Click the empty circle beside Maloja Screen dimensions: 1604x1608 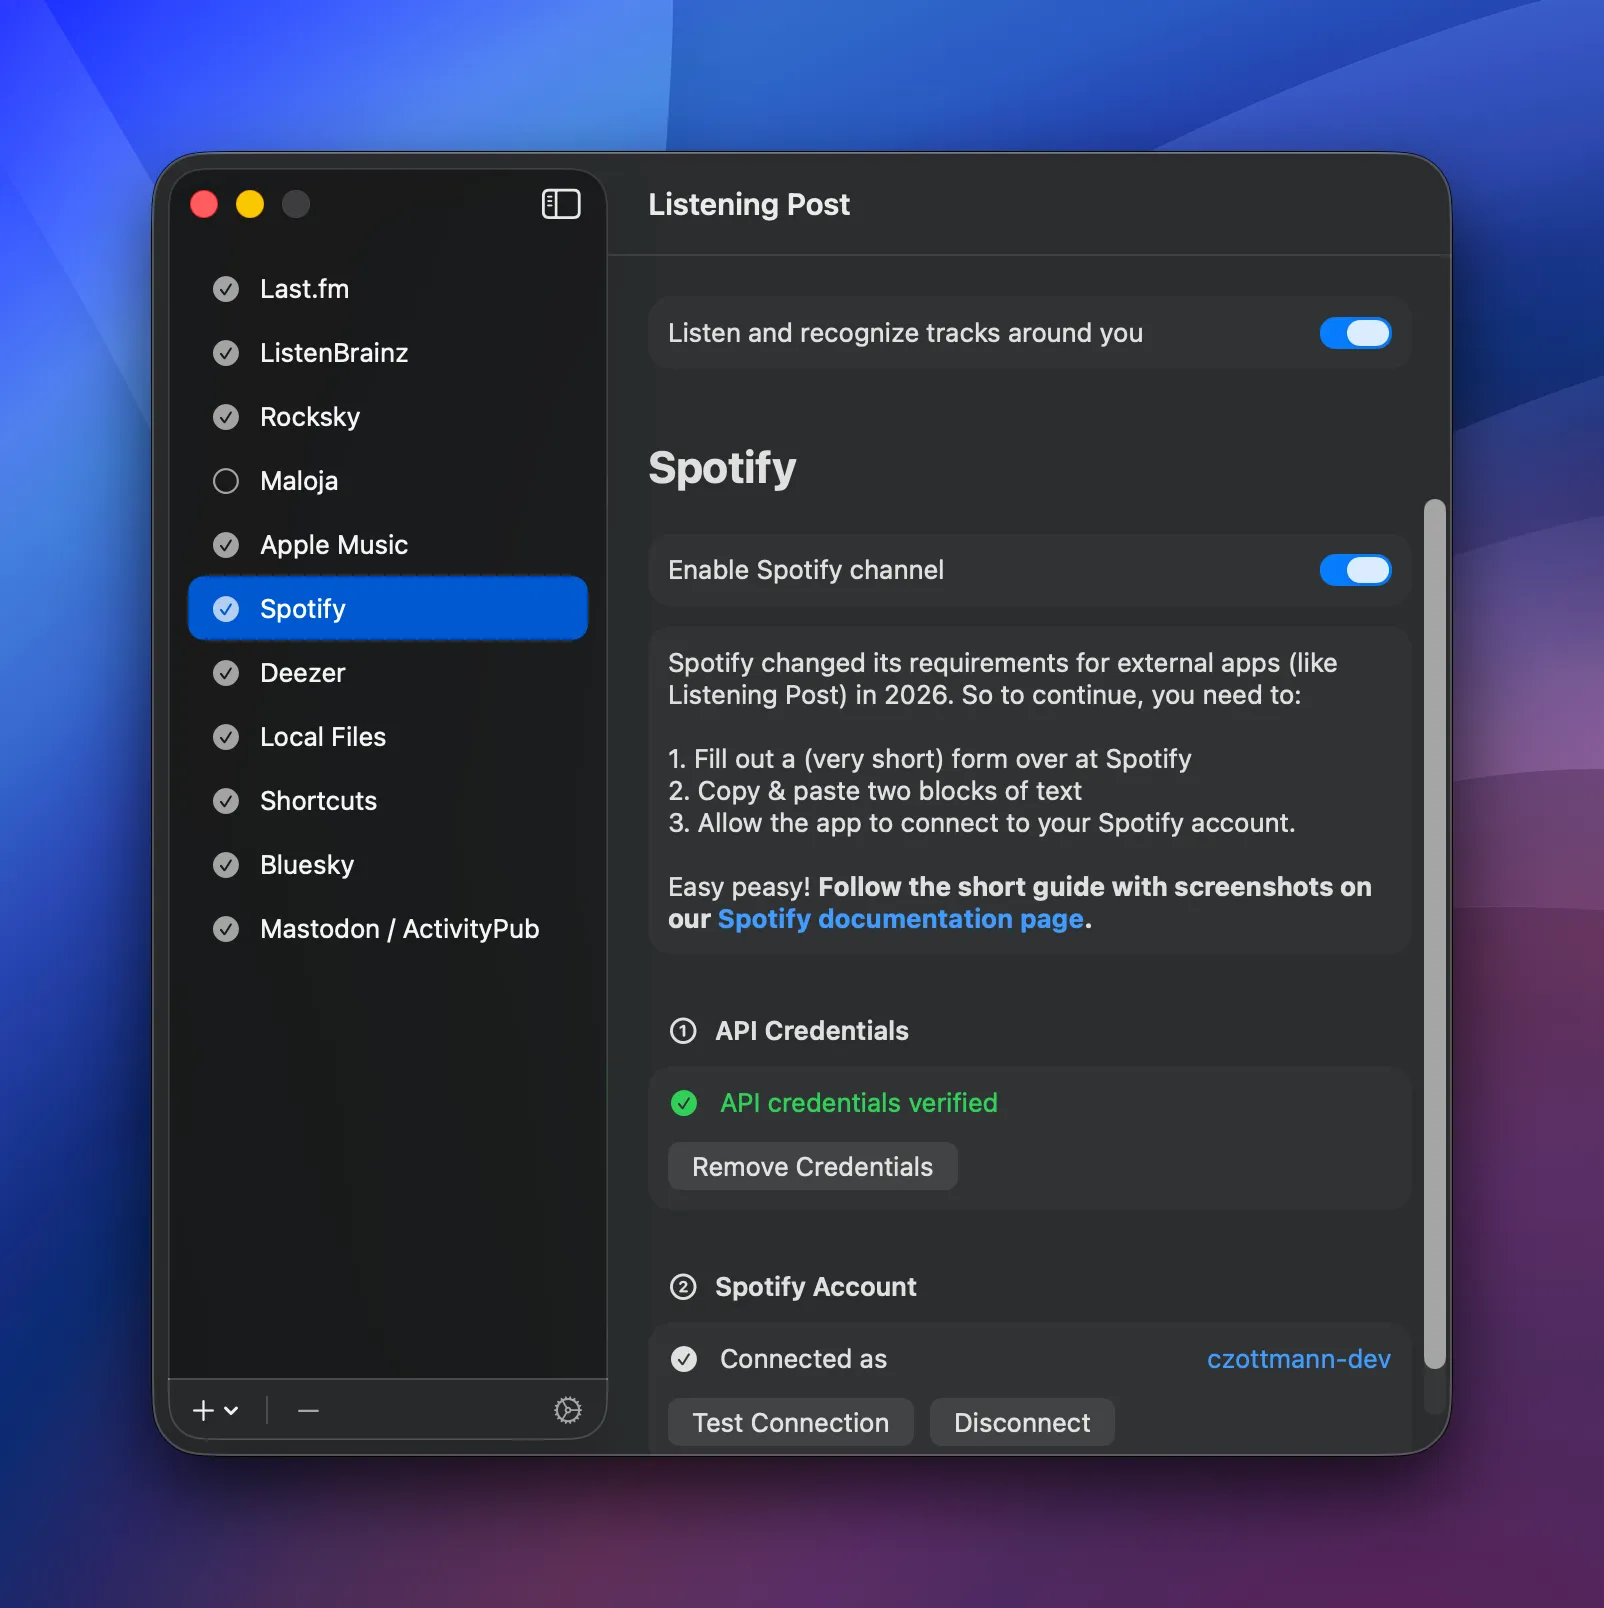[x=226, y=481]
